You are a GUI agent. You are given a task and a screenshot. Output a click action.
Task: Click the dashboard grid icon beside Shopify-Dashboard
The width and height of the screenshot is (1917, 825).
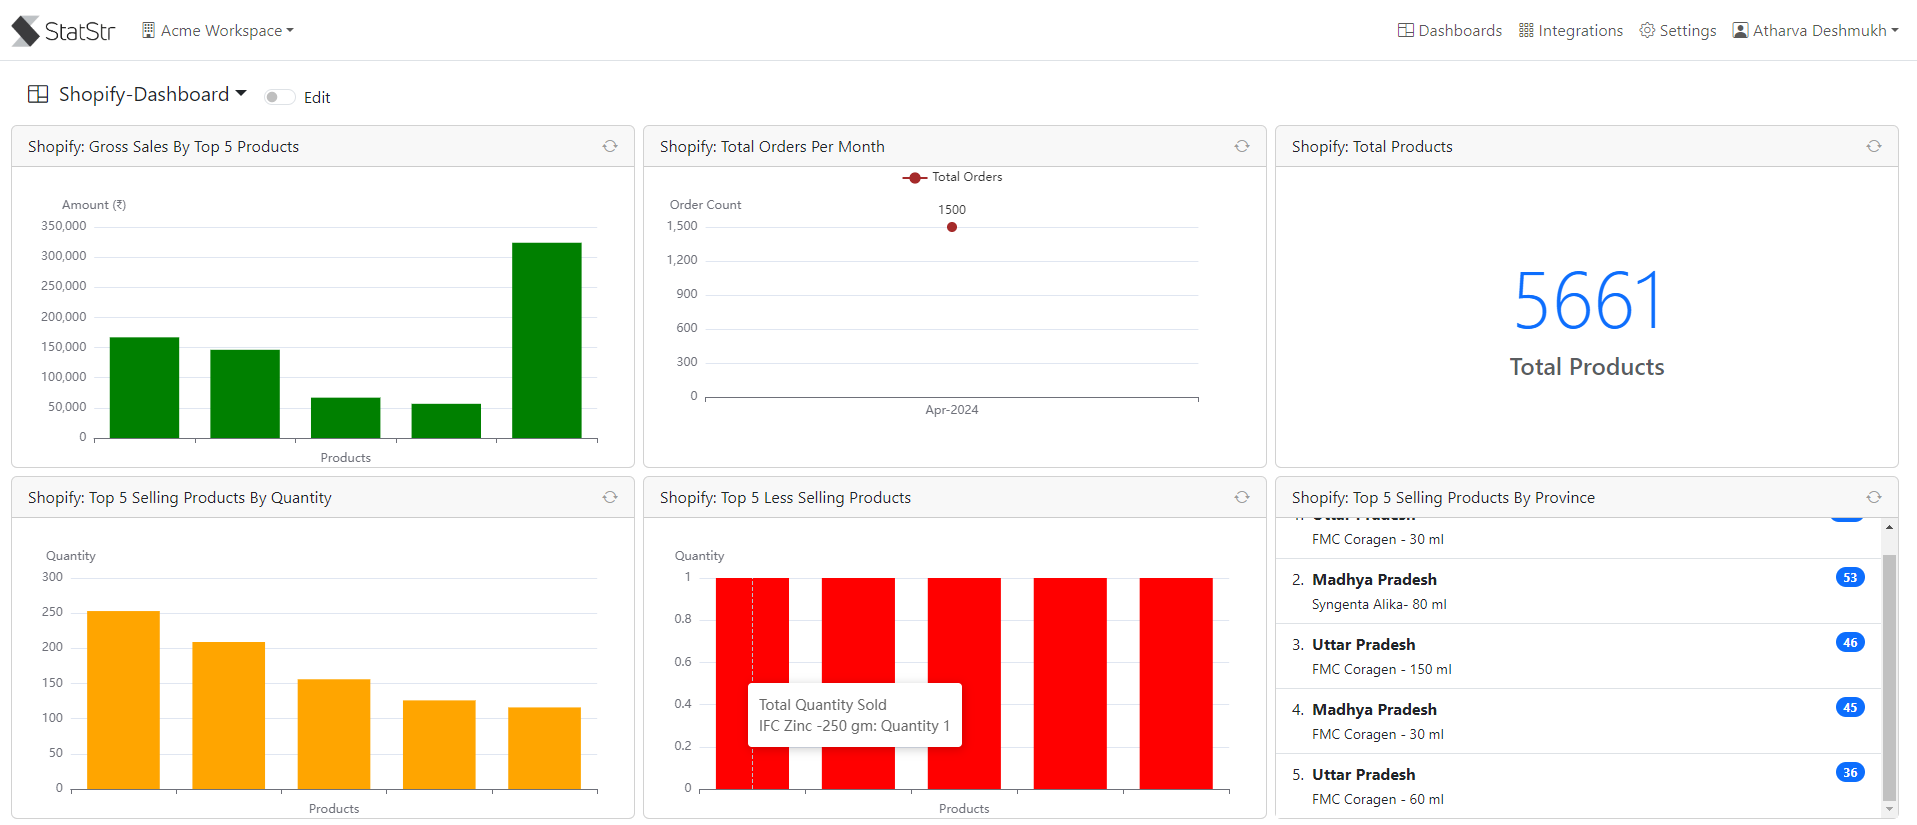pyautogui.click(x=38, y=94)
